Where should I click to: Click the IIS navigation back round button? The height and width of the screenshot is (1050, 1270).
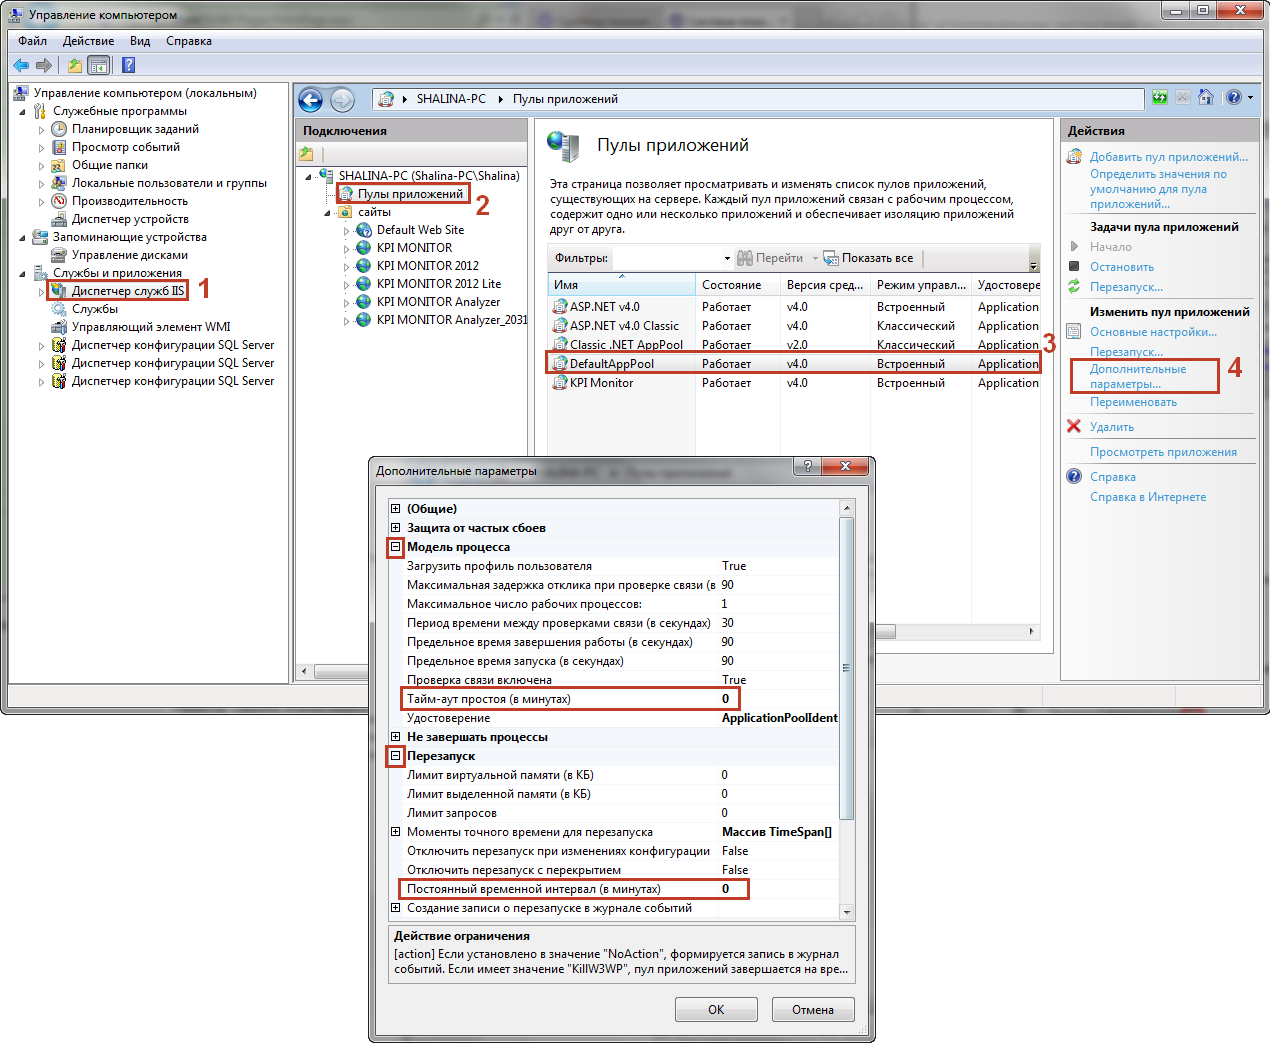(311, 100)
